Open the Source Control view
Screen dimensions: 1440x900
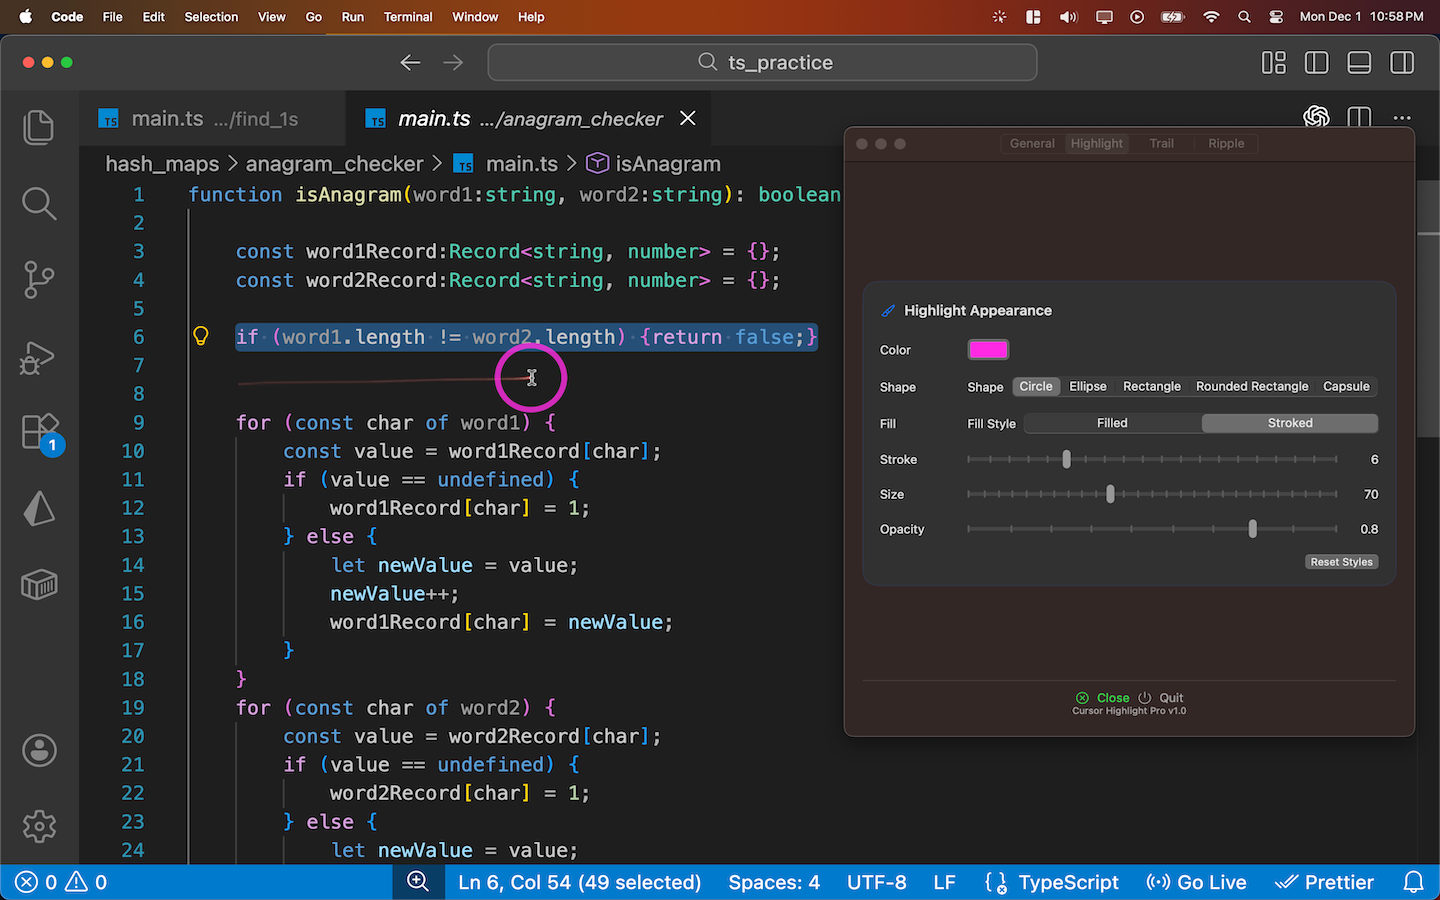click(x=39, y=280)
